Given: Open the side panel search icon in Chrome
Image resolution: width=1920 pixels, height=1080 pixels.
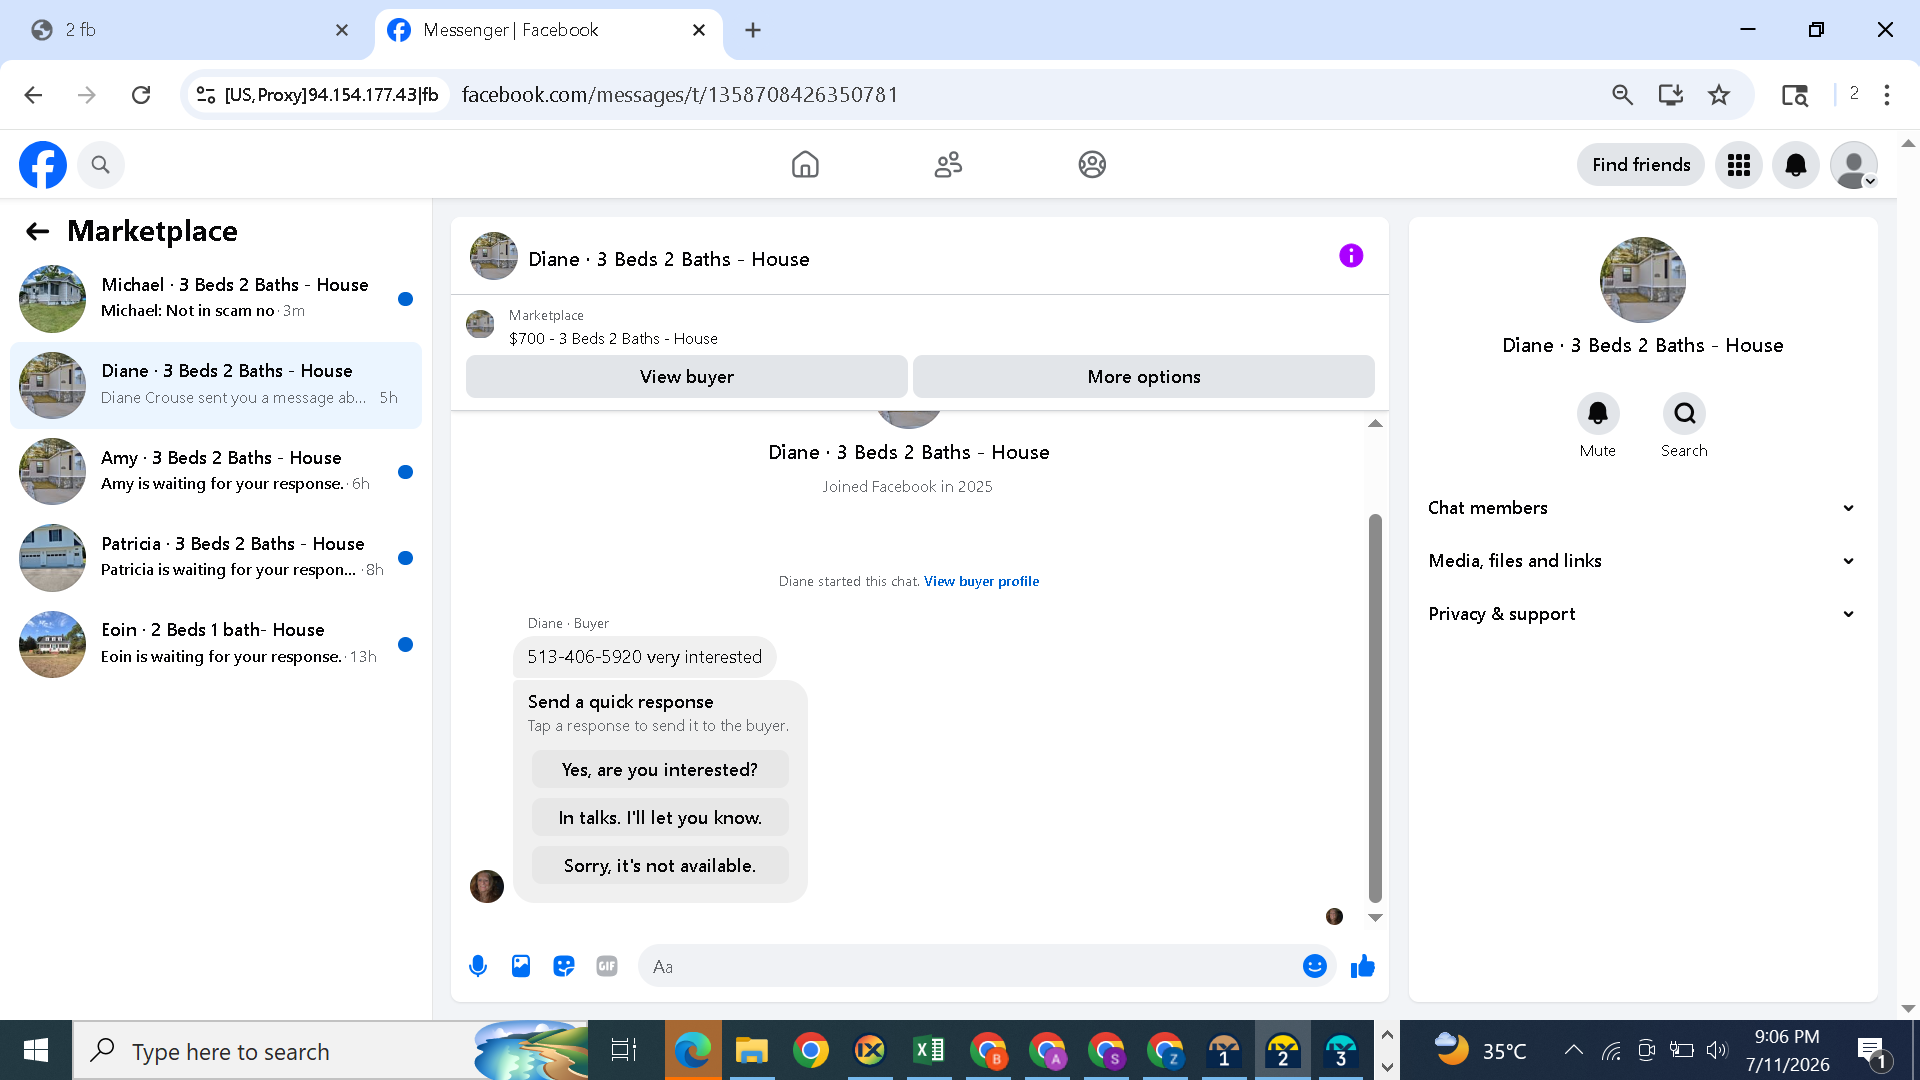Looking at the screenshot, I should click(1795, 95).
